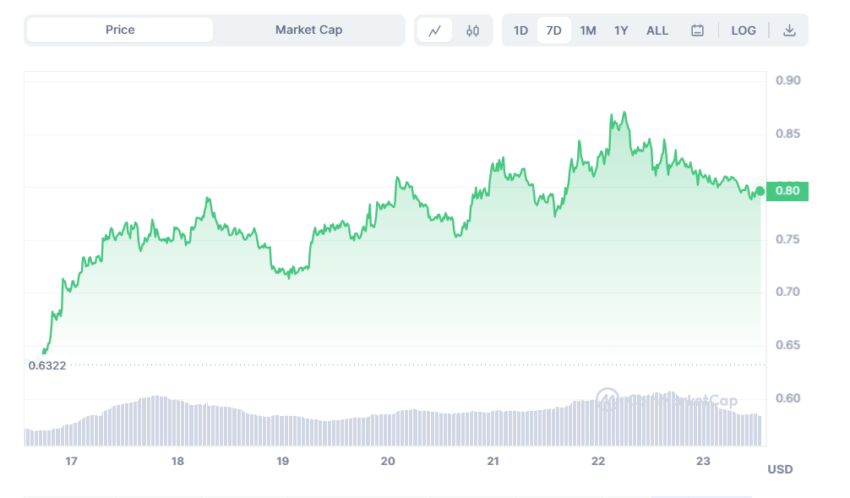This screenshot has height=498, width=850.
Task: Choose the 7D time range
Action: click(x=553, y=31)
